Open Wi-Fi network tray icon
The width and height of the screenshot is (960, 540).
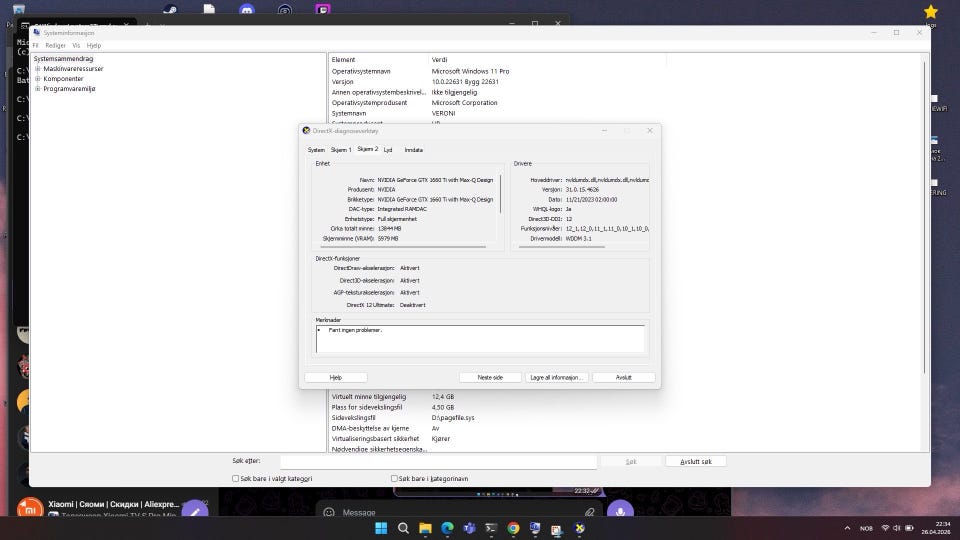[x=885, y=528]
